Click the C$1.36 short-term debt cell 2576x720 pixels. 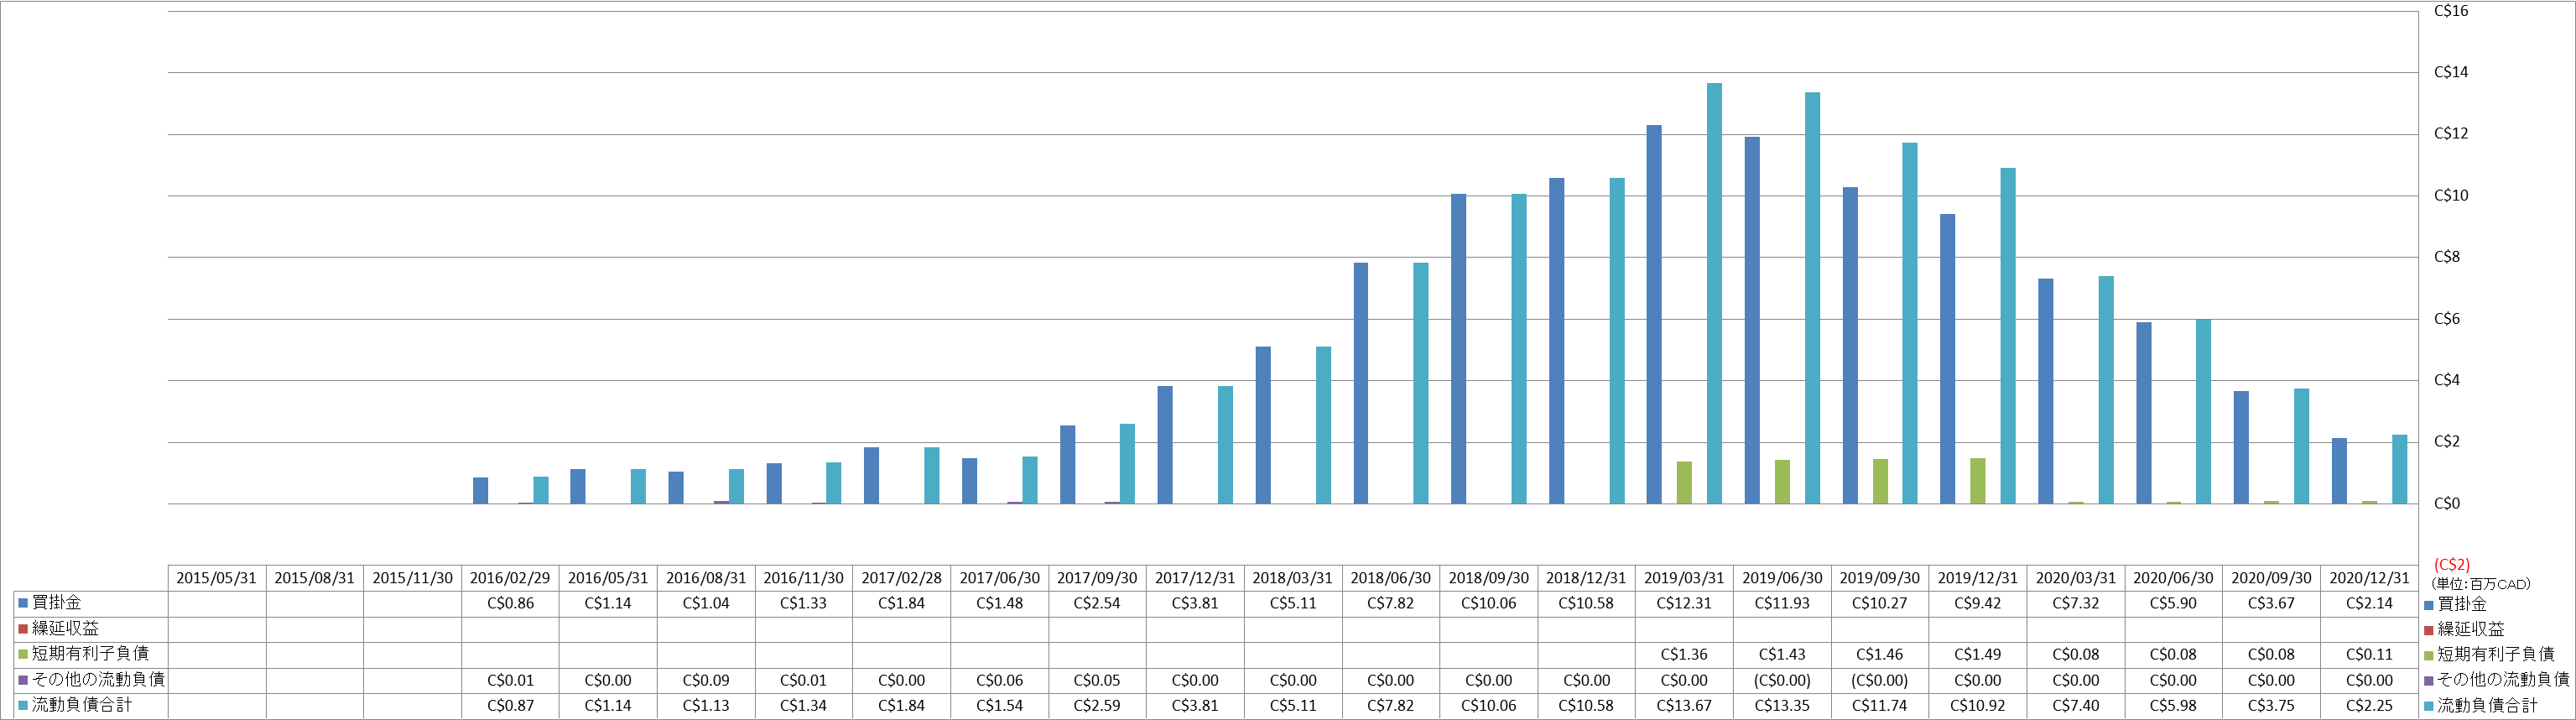point(1684,654)
